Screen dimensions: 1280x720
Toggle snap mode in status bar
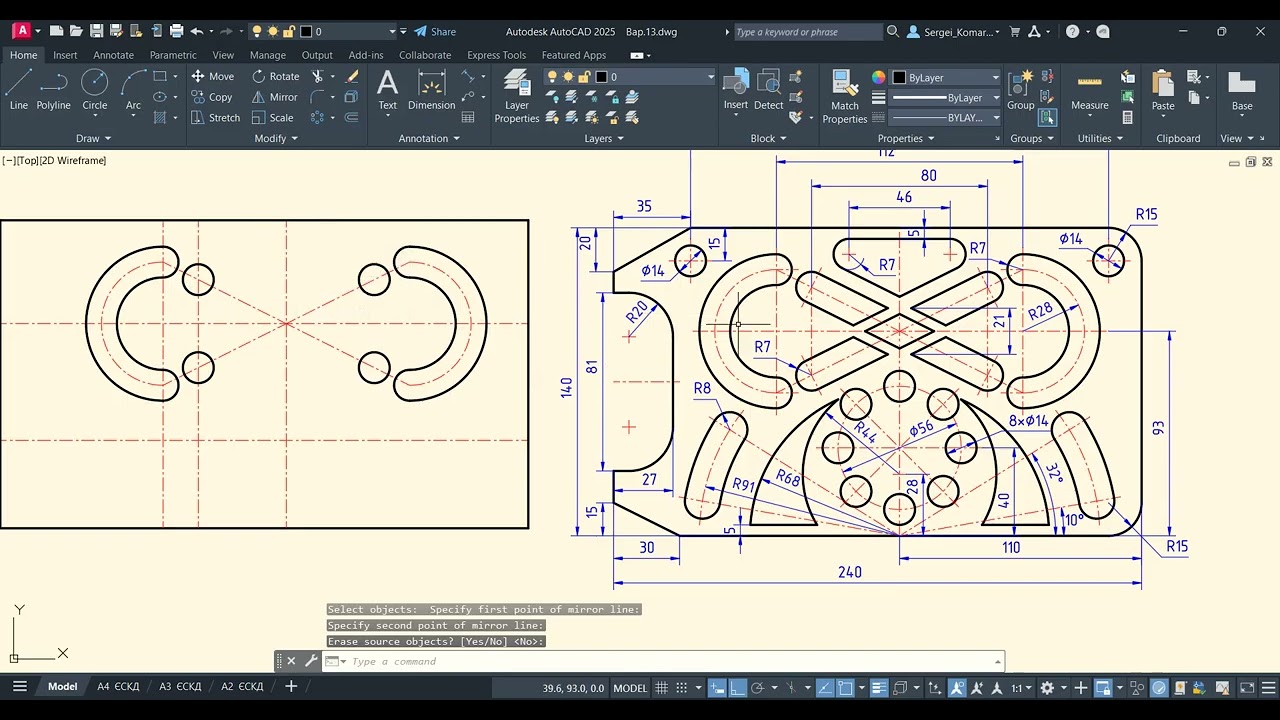pyautogui.click(x=683, y=688)
